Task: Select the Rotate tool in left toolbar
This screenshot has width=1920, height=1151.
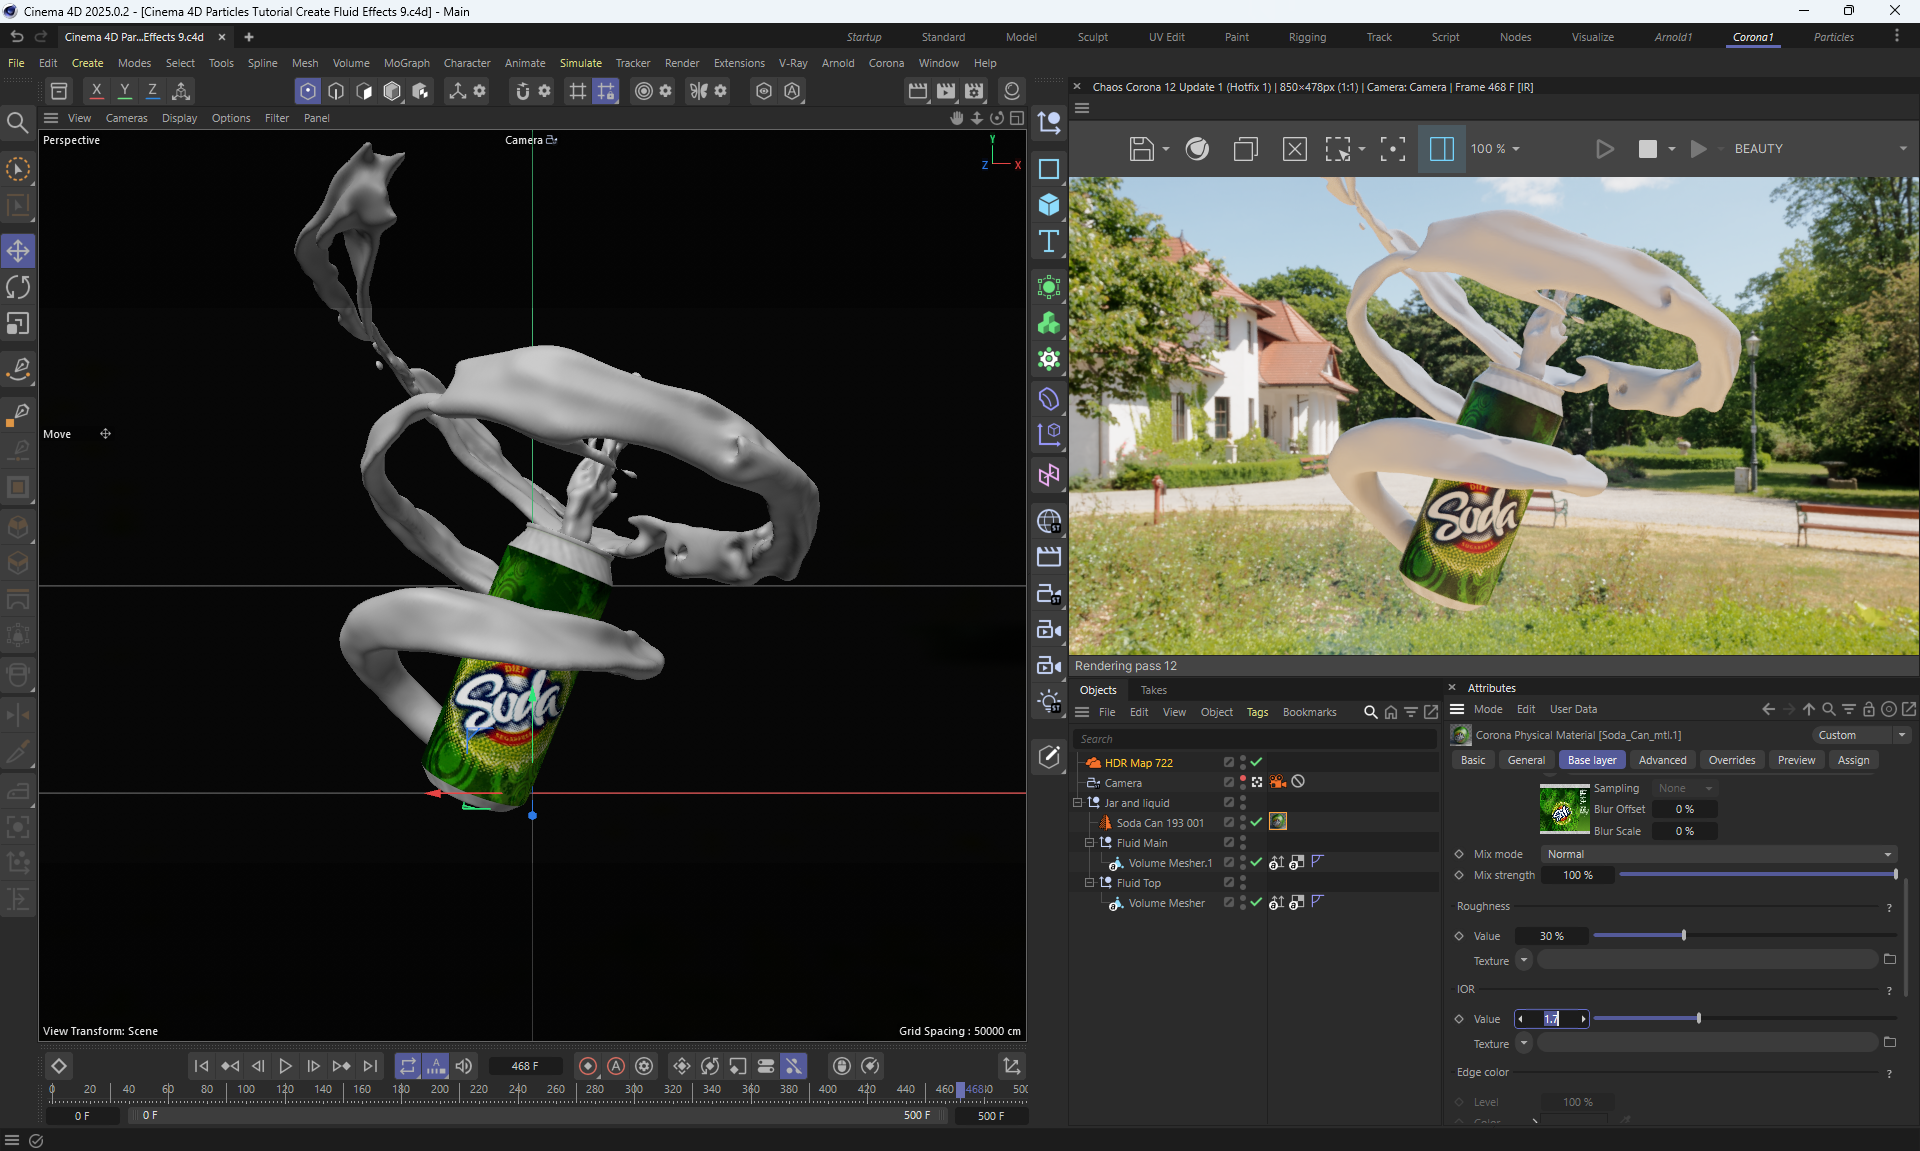Action: click(x=18, y=288)
